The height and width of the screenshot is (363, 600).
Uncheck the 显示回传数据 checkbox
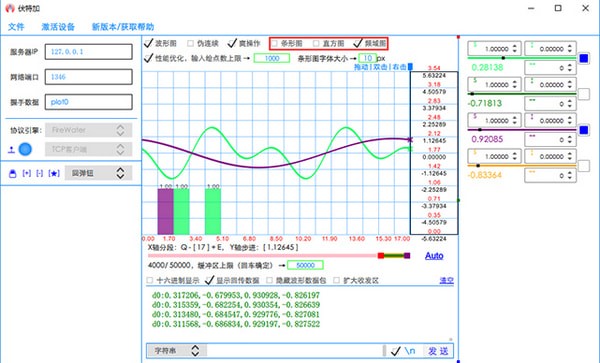click(x=209, y=280)
